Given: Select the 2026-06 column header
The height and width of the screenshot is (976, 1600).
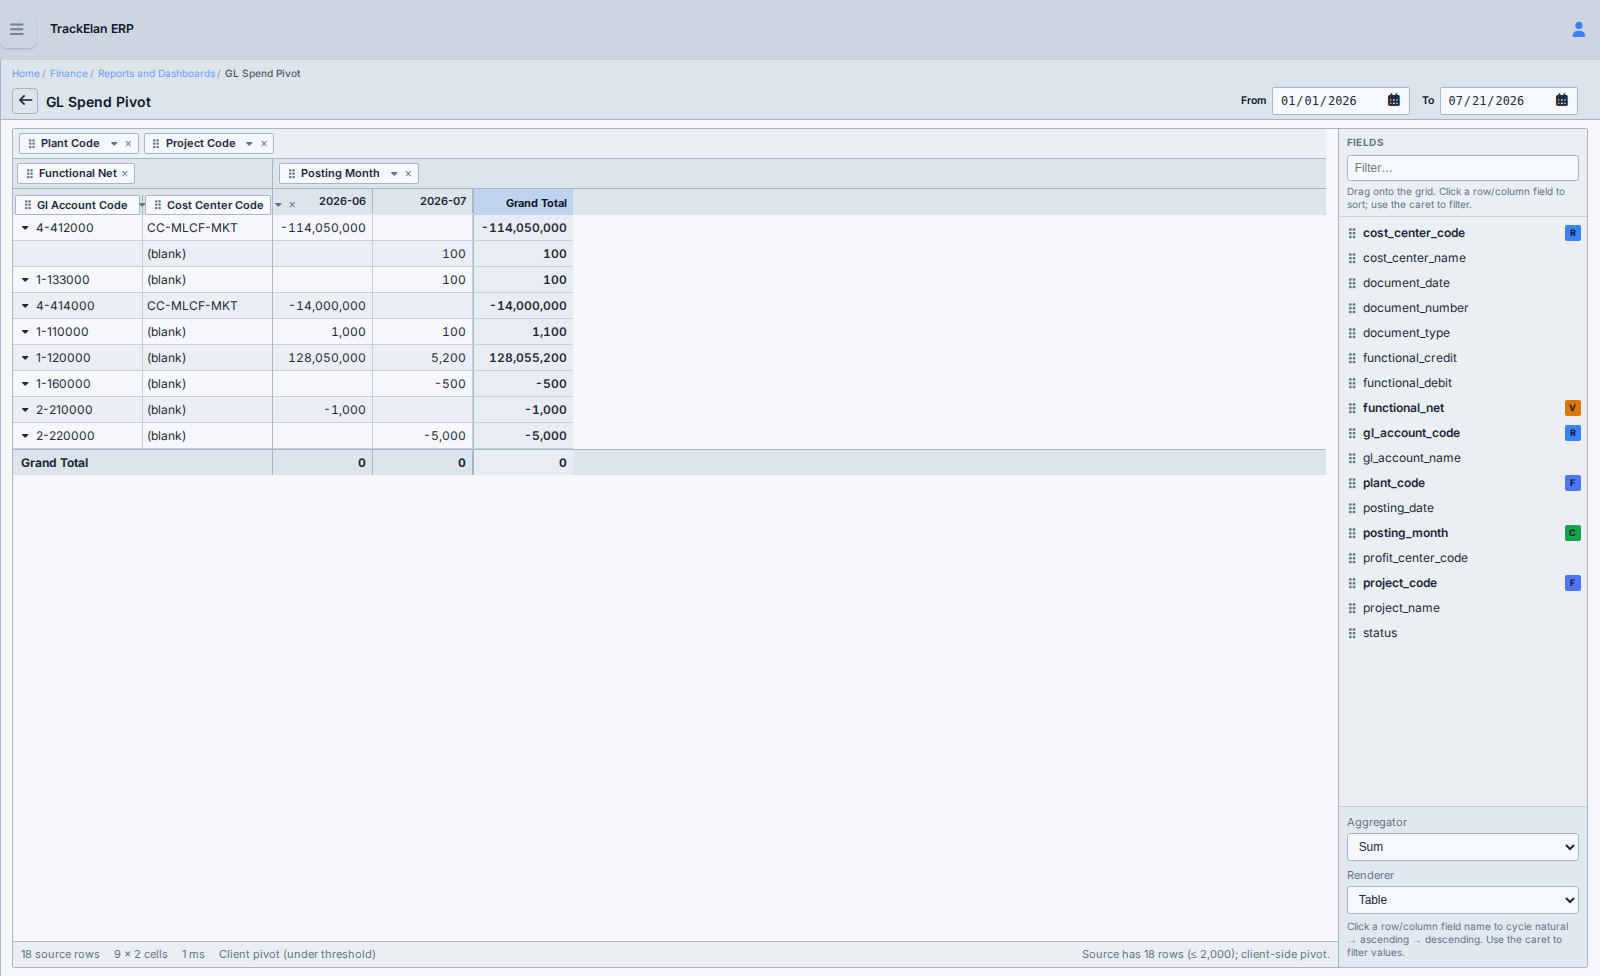Looking at the screenshot, I should [342, 202].
